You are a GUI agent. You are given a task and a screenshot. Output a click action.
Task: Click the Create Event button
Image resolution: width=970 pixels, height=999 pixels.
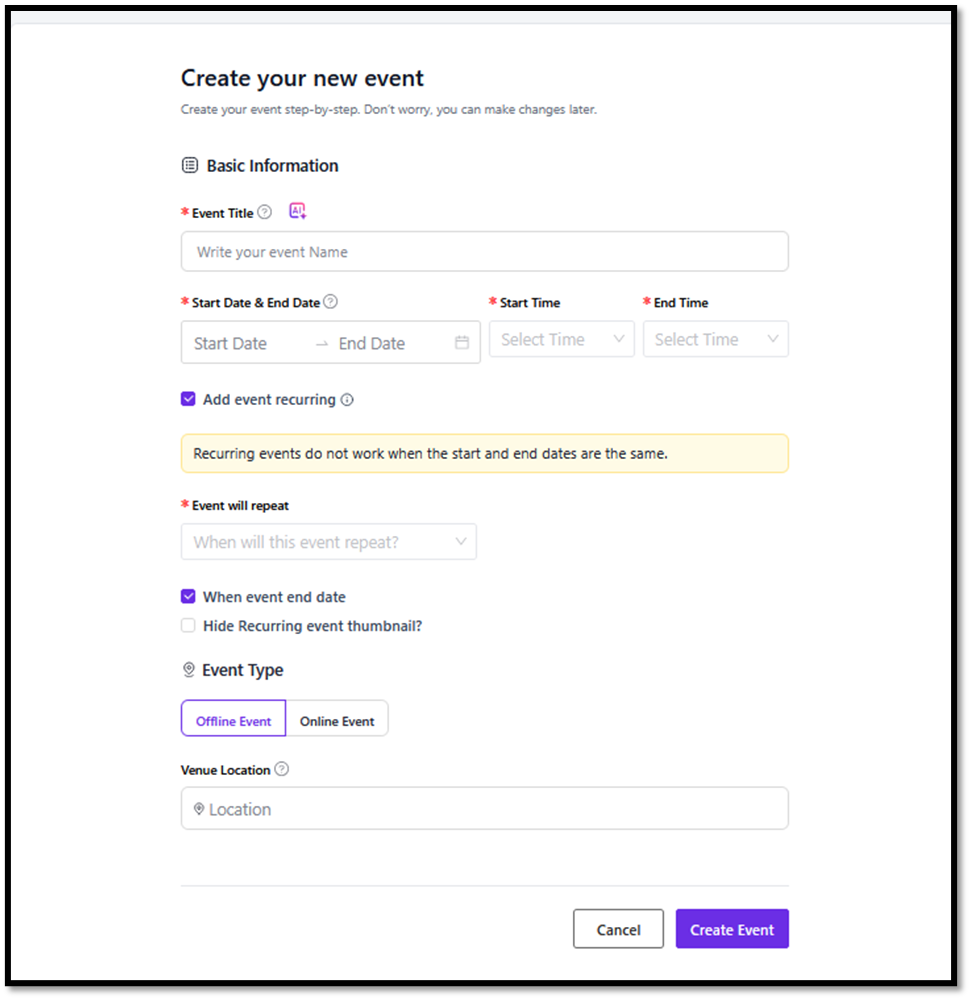tap(732, 929)
